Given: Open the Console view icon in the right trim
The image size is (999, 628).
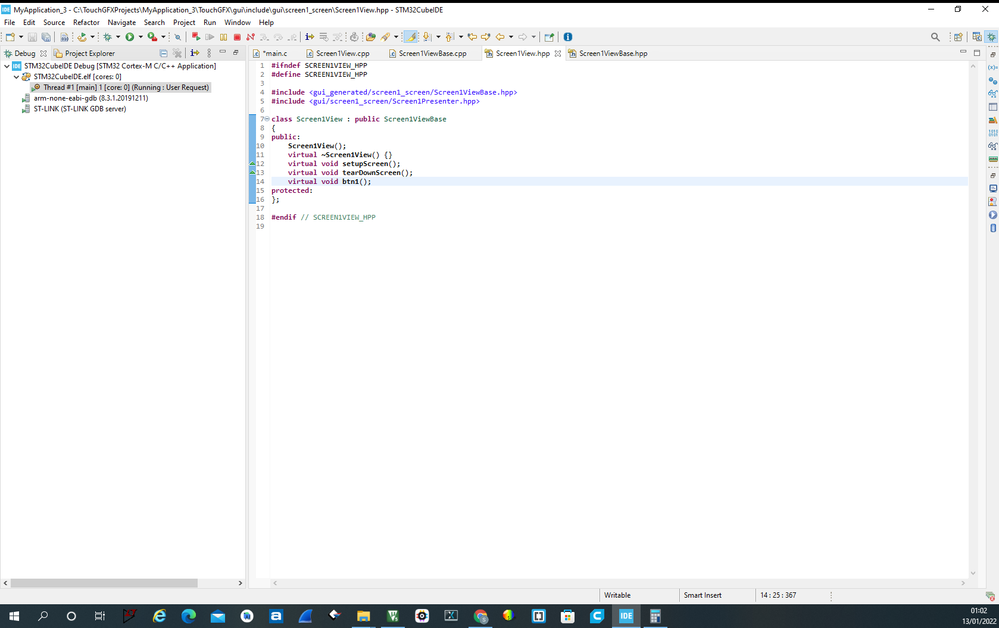Looking at the screenshot, I should 993,189.
